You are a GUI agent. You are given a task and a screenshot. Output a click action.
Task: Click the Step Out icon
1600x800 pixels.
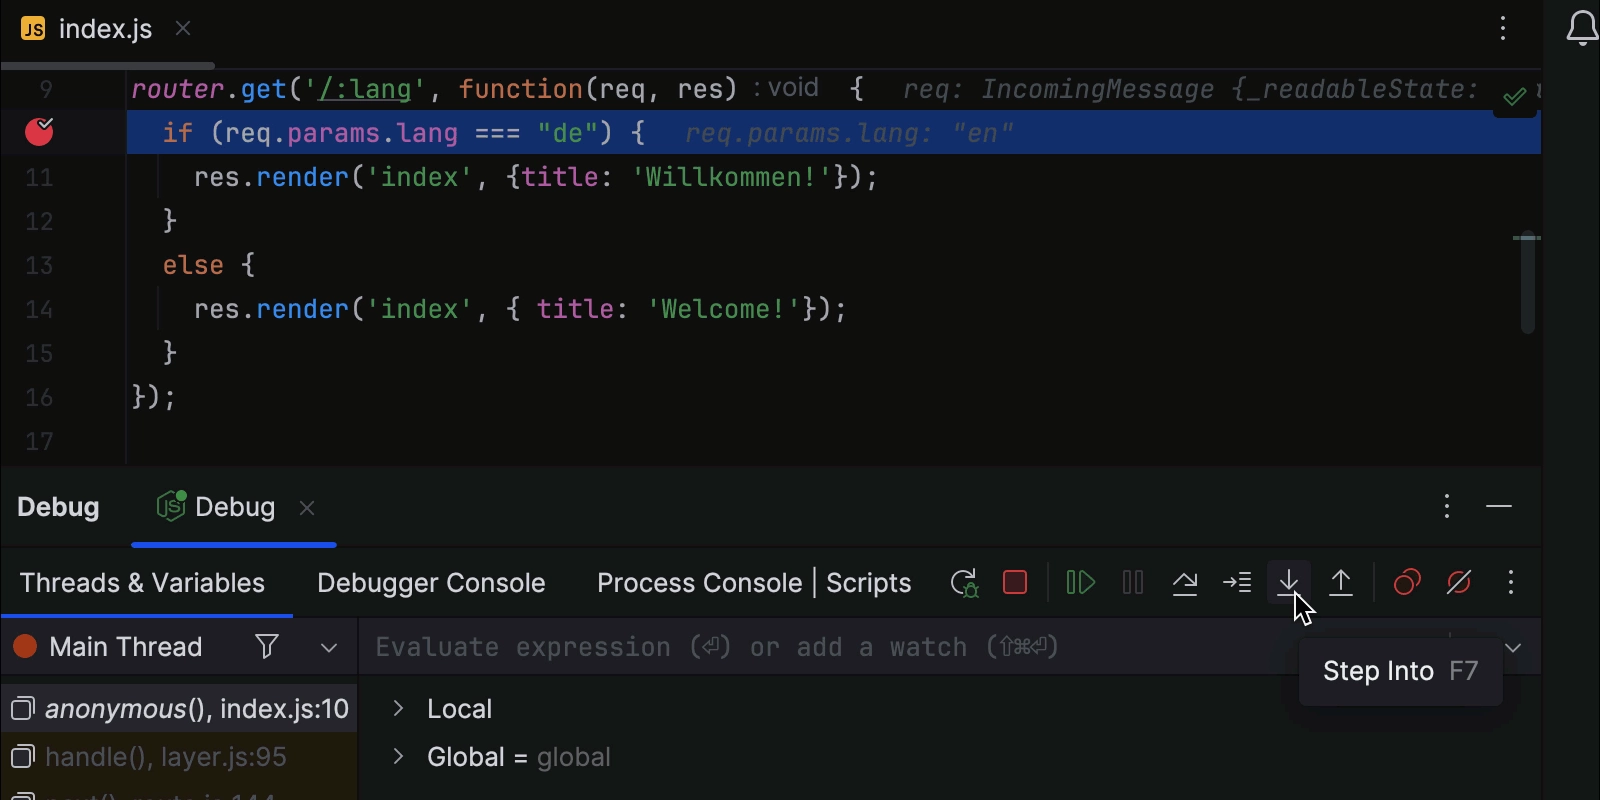pos(1341,582)
